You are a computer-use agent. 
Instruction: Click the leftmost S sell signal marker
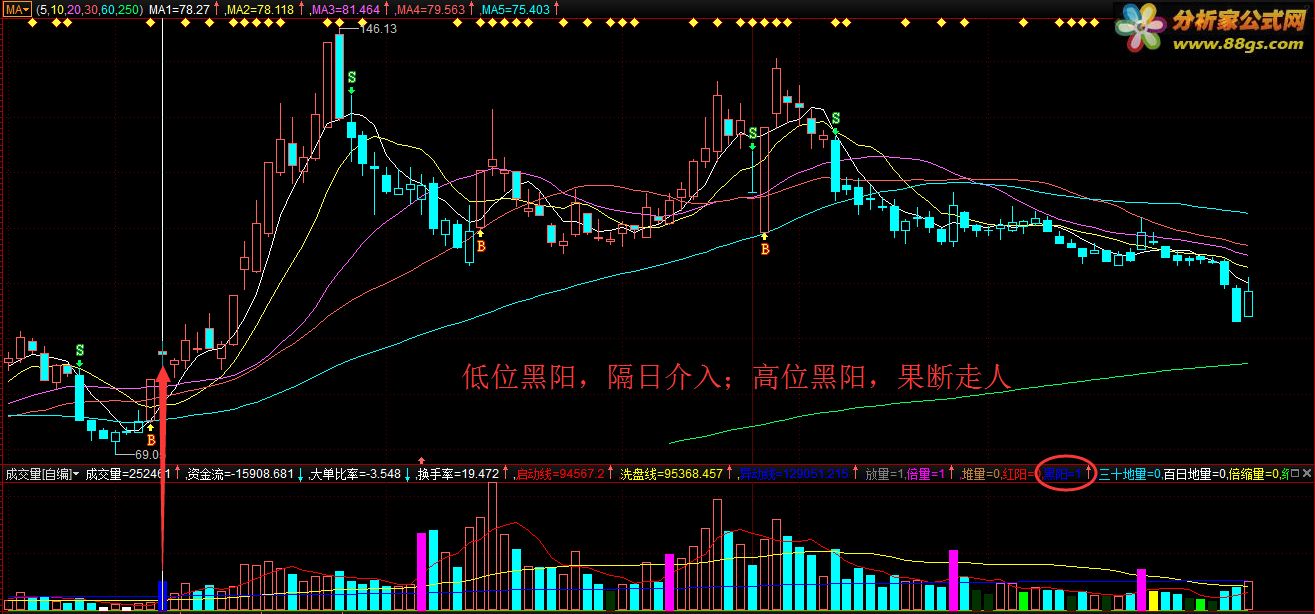tap(79, 350)
